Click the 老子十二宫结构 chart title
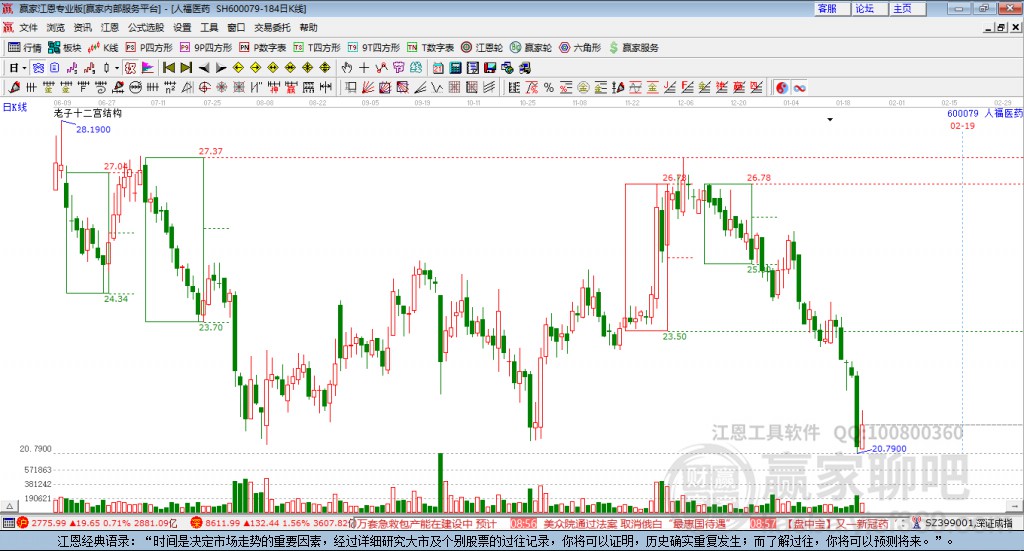Image resolution: width=1024 pixels, height=551 pixels. pos(88,113)
